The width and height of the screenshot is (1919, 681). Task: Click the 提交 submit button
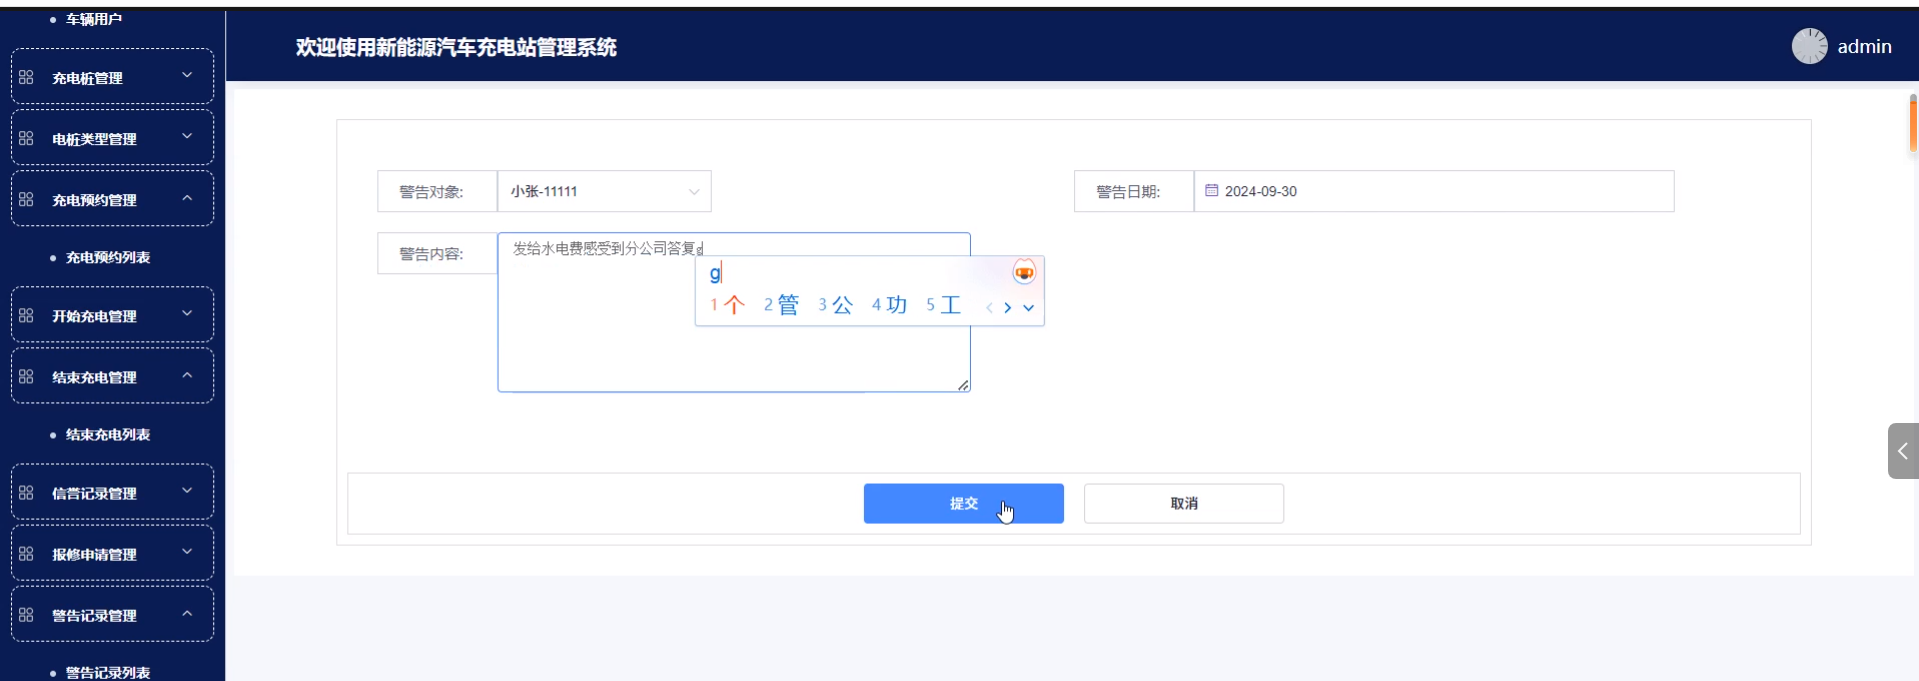pos(963,503)
